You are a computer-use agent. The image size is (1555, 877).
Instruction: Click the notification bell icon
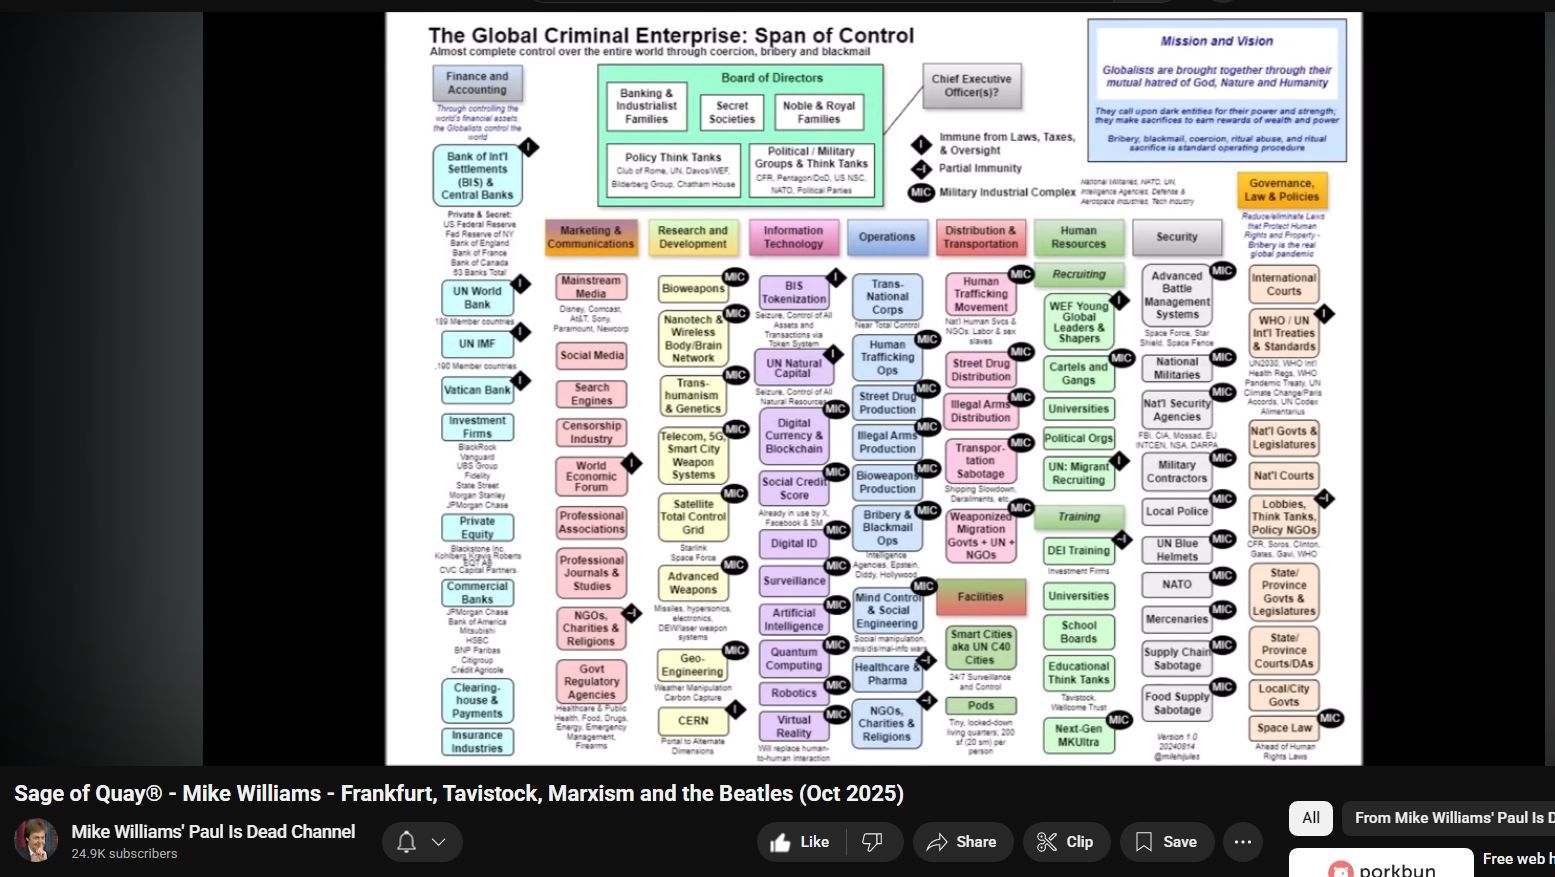(406, 842)
